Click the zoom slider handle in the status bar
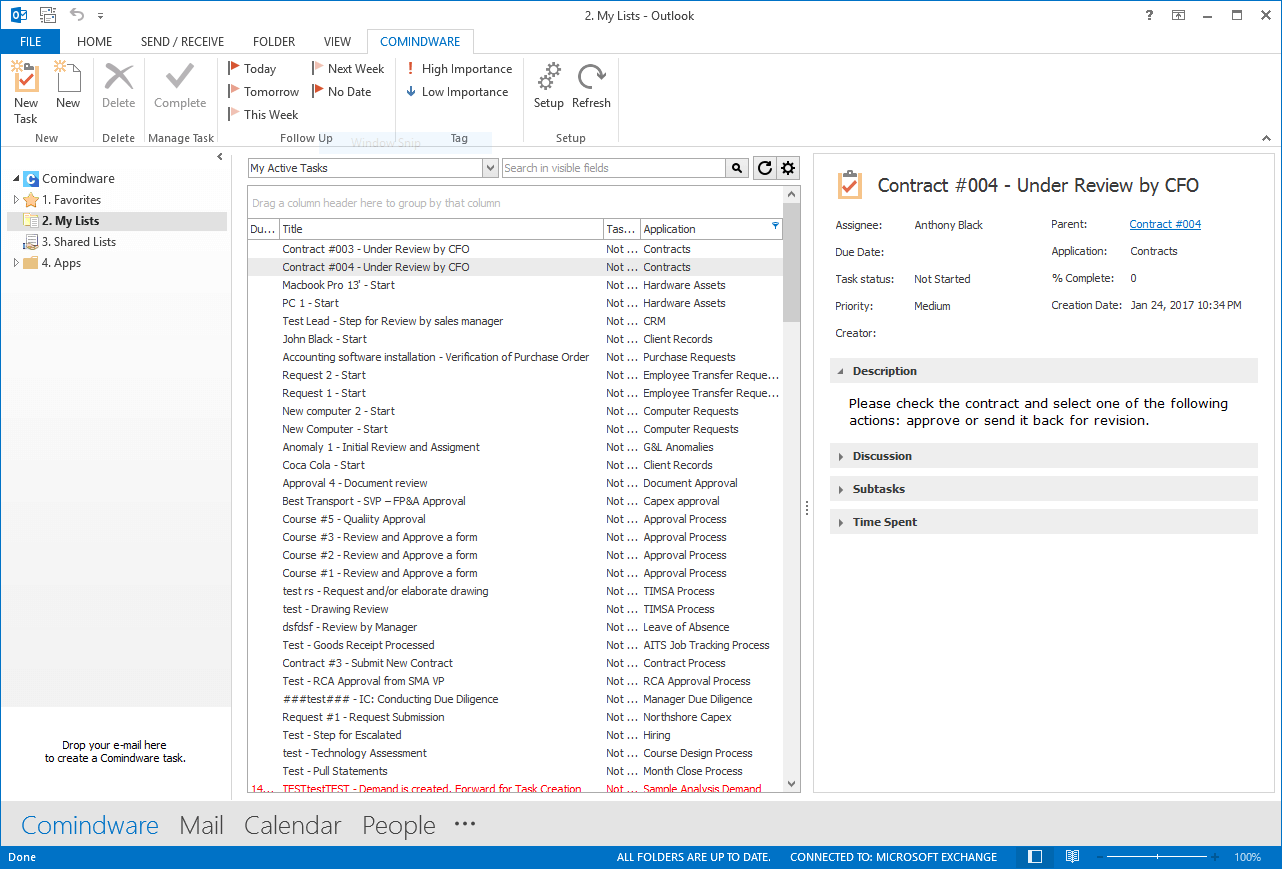The image size is (1282, 869). 1159,857
